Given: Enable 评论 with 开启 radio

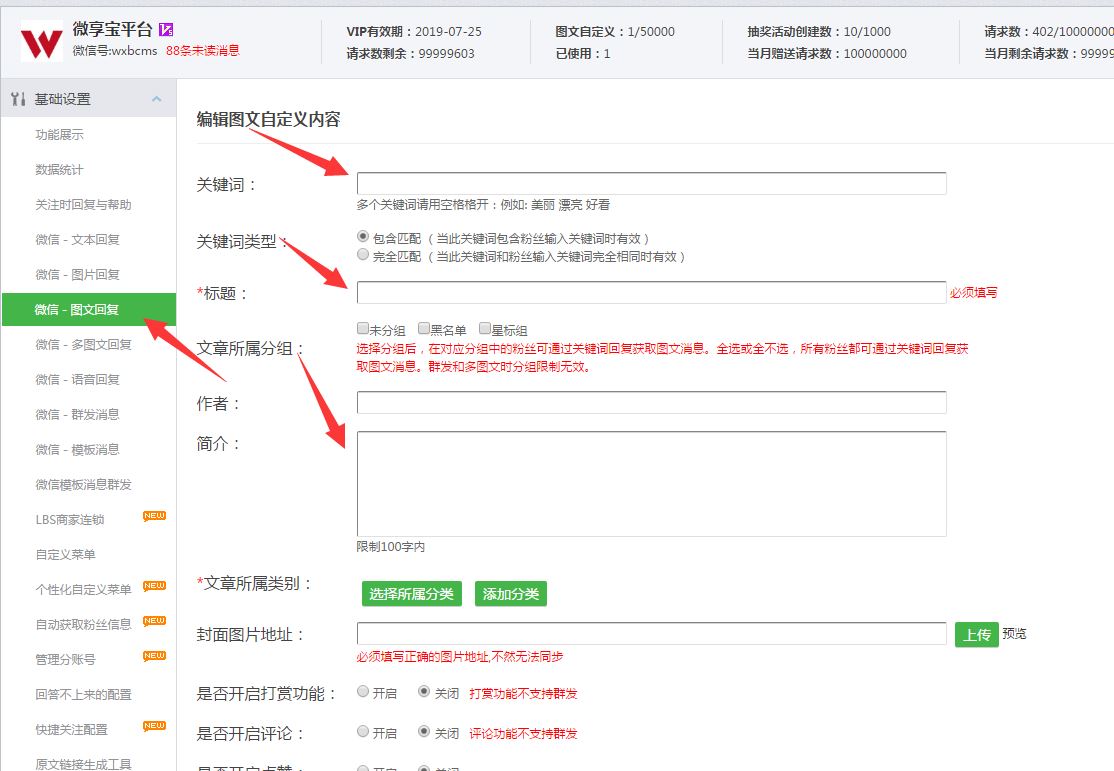Looking at the screenshot, I should (x=363, y=730).
